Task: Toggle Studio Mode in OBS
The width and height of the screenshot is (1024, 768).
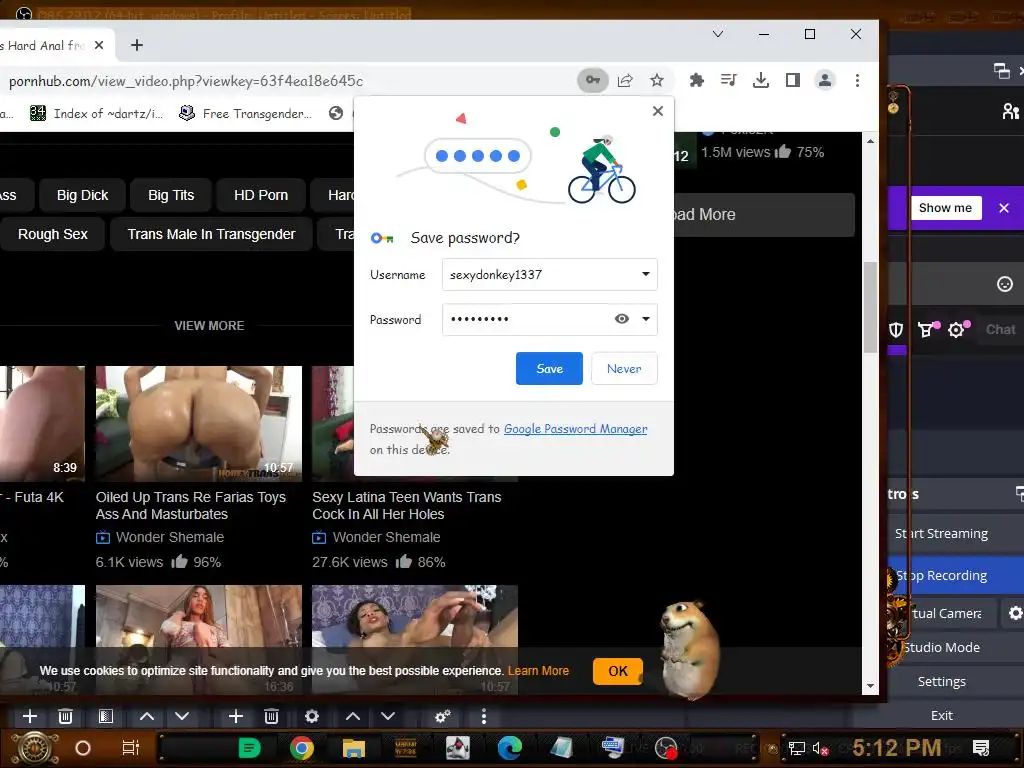Action: pos(942,647)
